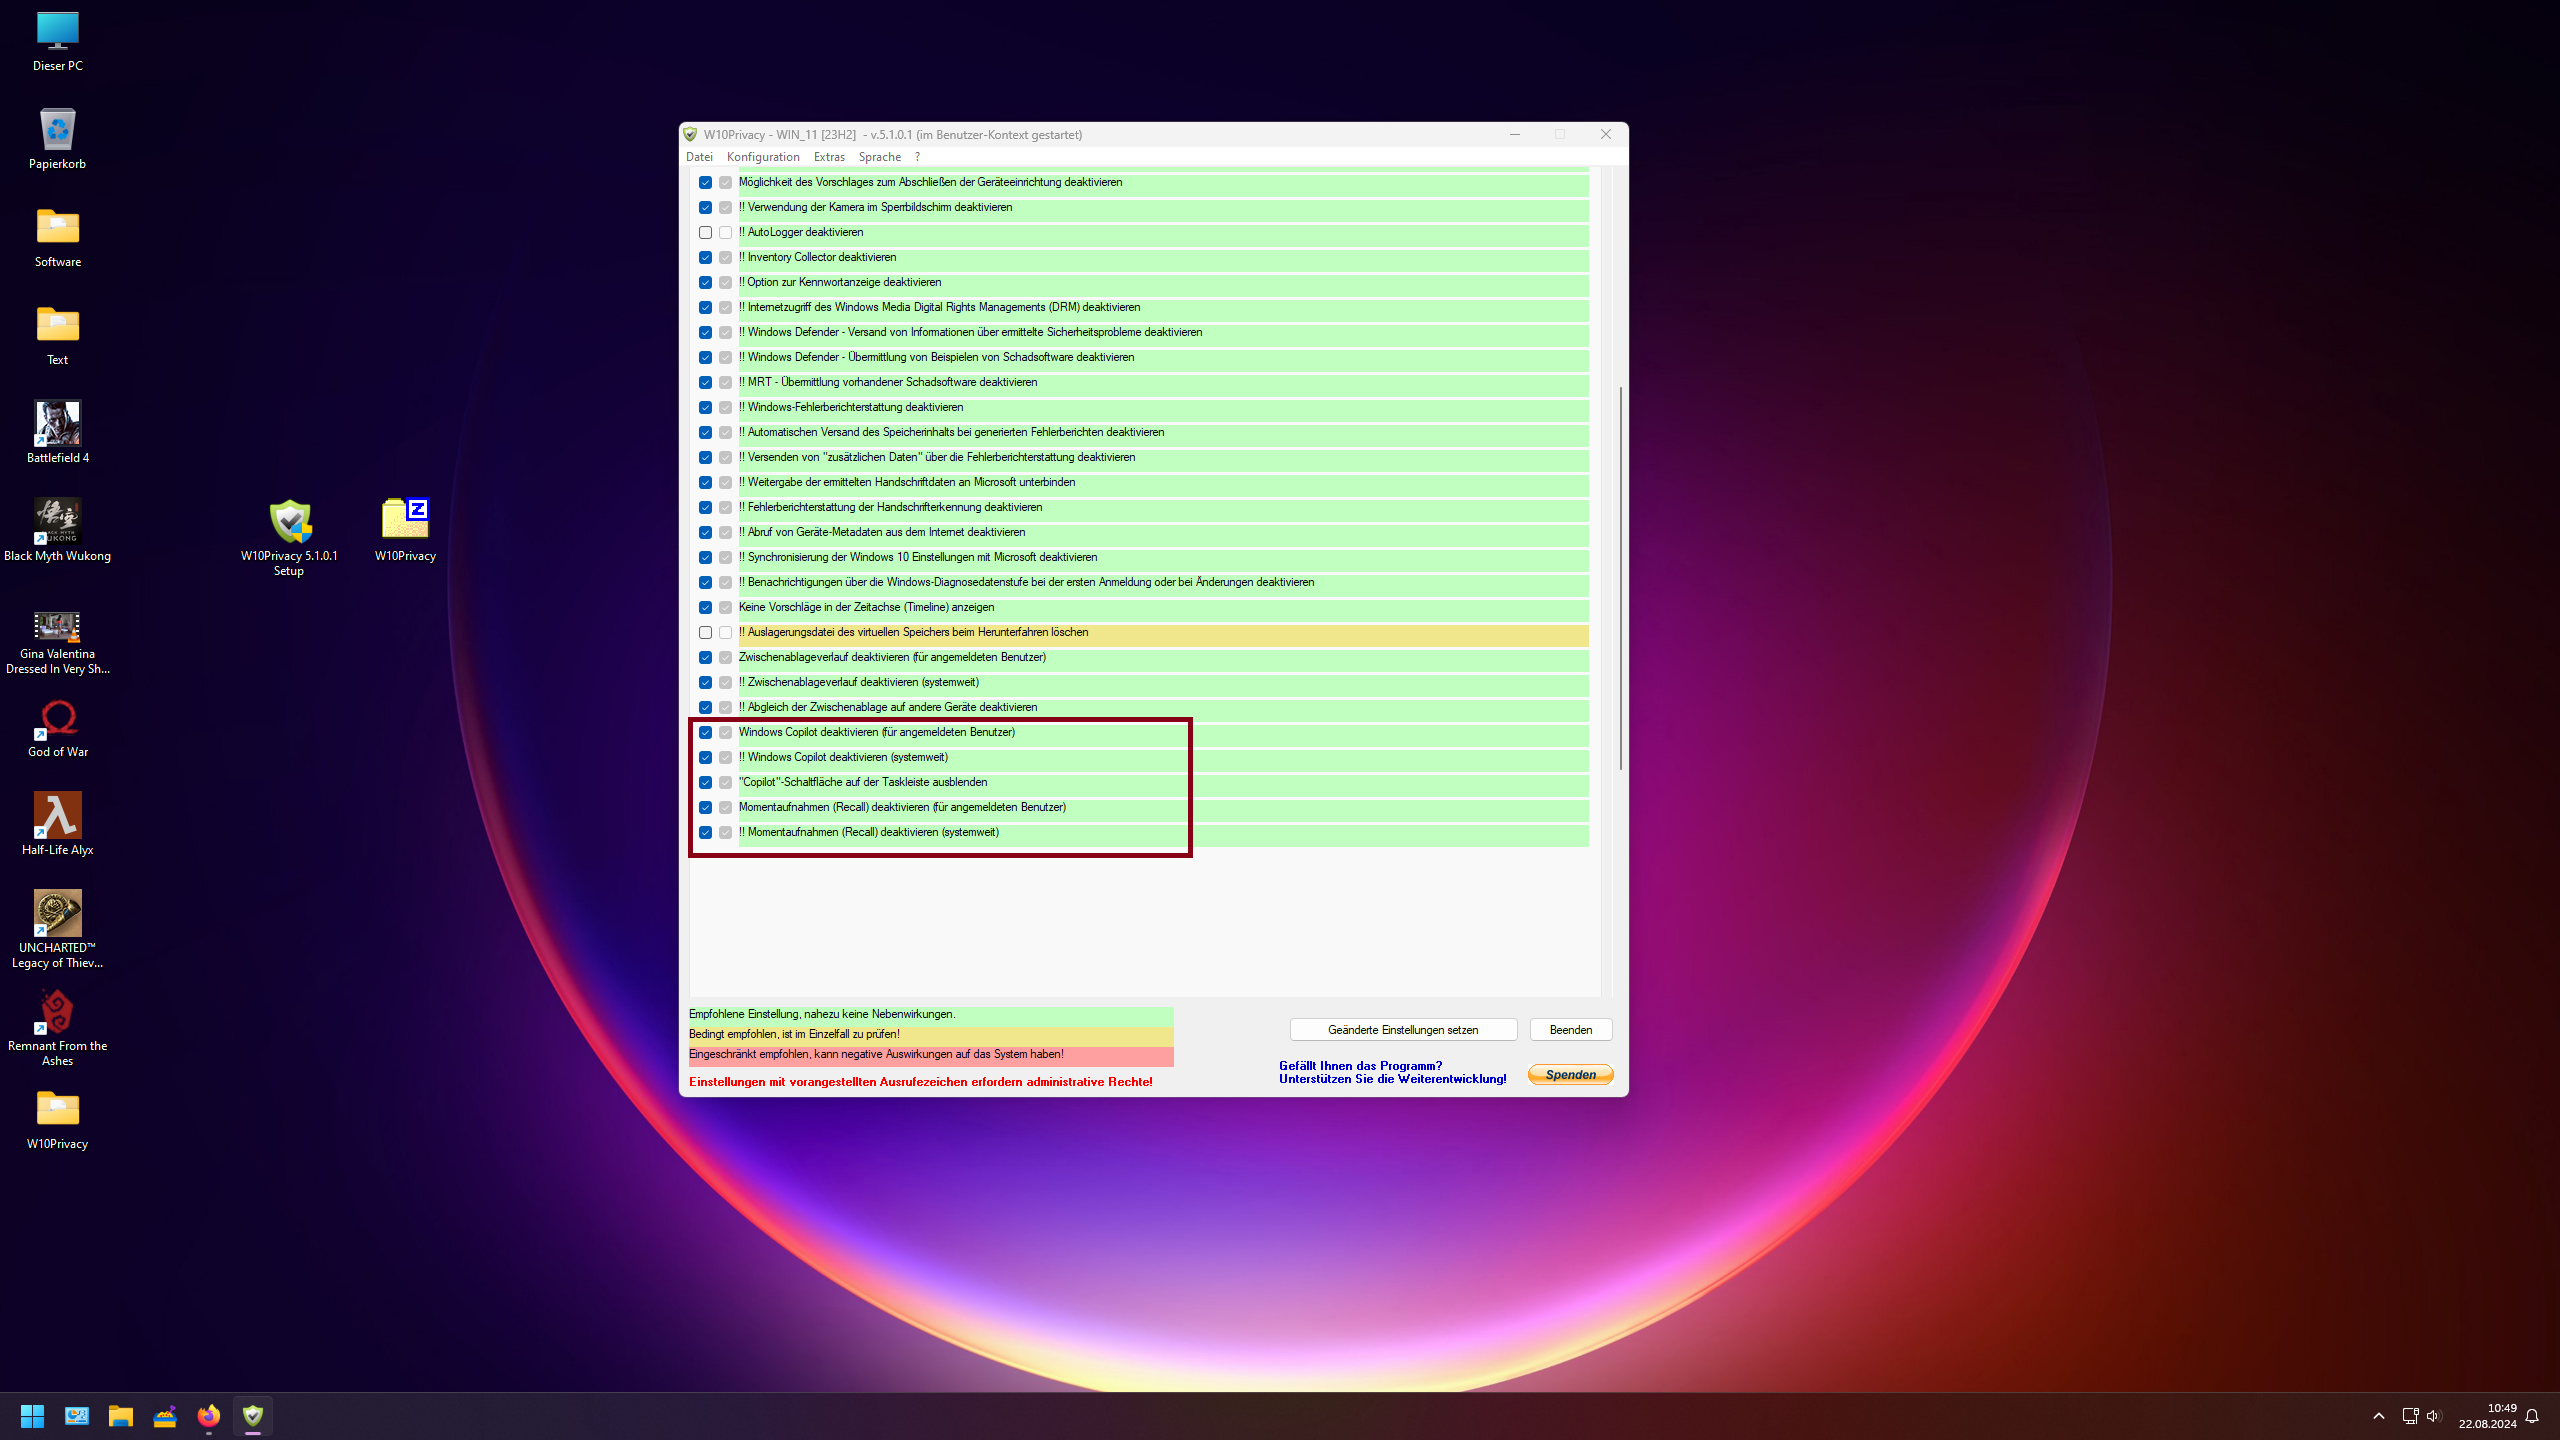Expand hidden icons in the system tray
Screen dimensions: 2560x1440
pyautogui.click(x=2378, y=1415)
